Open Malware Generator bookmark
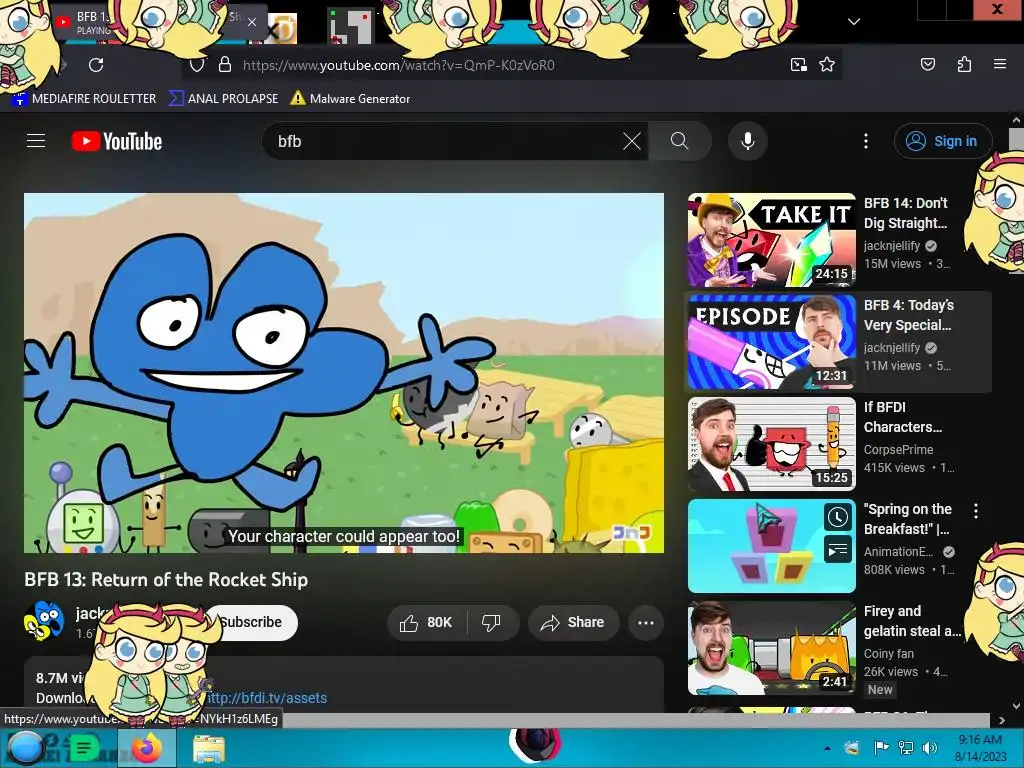 point(351,99)
